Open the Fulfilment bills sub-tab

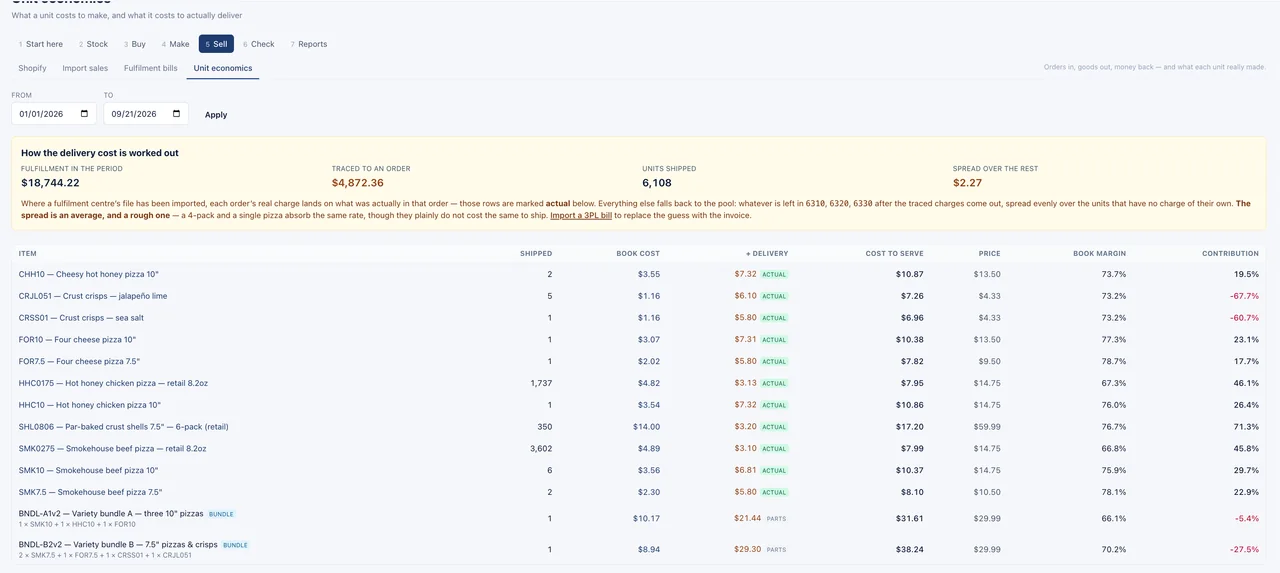click(x=151, y=68)
